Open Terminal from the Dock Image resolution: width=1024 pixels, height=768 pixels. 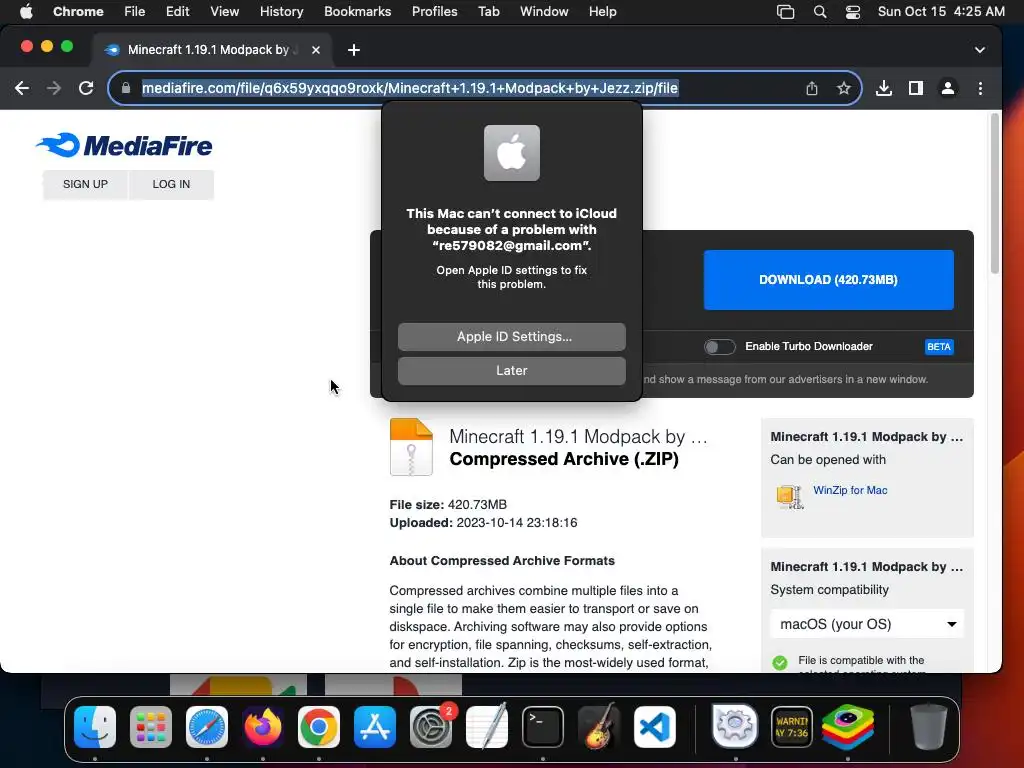[543, 727]
